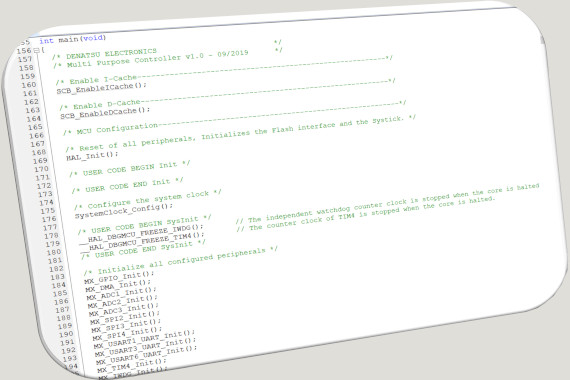
Task: Click line number 190 in gutter
Action: point(66,334)
